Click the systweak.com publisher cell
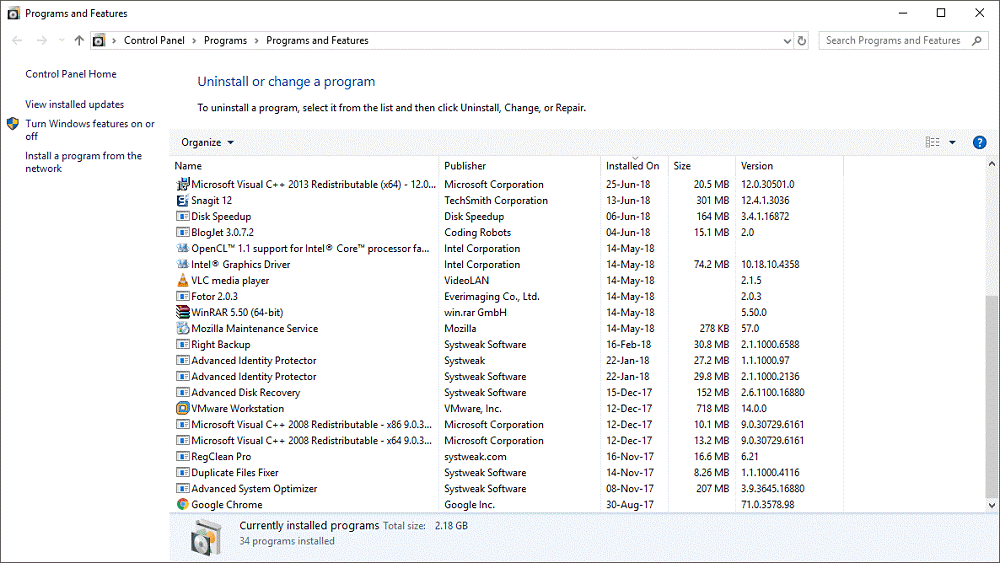 [x=475, y=457]
